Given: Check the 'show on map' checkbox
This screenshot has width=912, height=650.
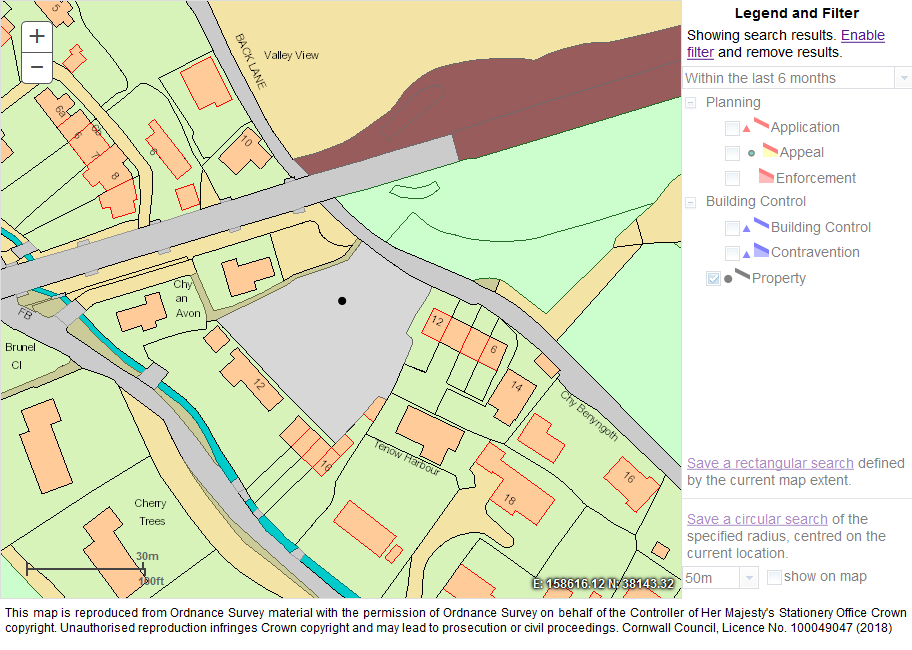Looking at the screenshot, I should coord(774,577).
